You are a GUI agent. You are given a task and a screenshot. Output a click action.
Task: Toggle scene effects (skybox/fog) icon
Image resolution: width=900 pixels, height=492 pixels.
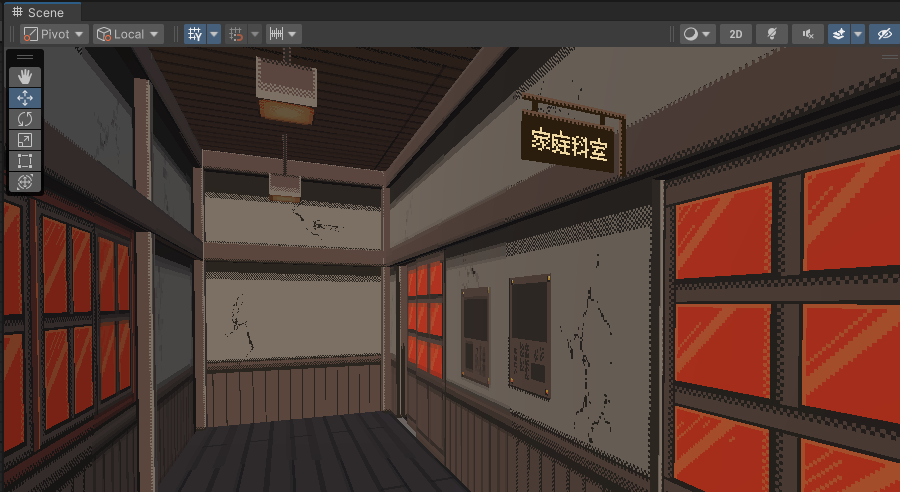[x=839, y=34]
